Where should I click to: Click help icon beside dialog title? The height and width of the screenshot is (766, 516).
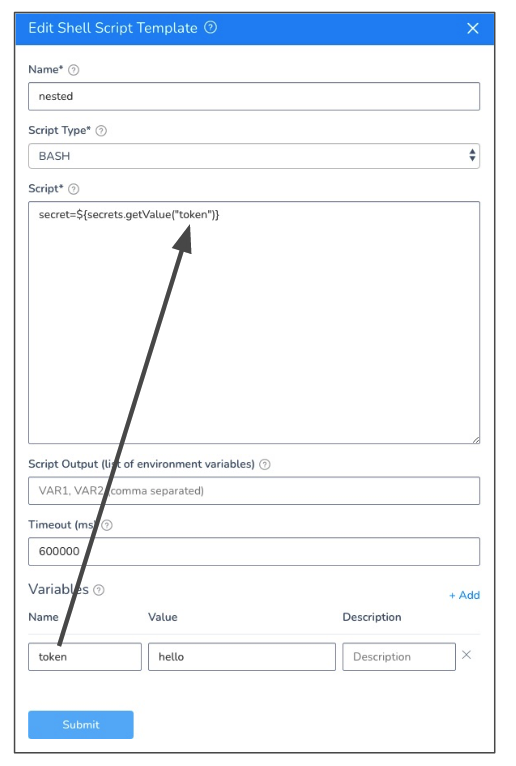[210, 27]
